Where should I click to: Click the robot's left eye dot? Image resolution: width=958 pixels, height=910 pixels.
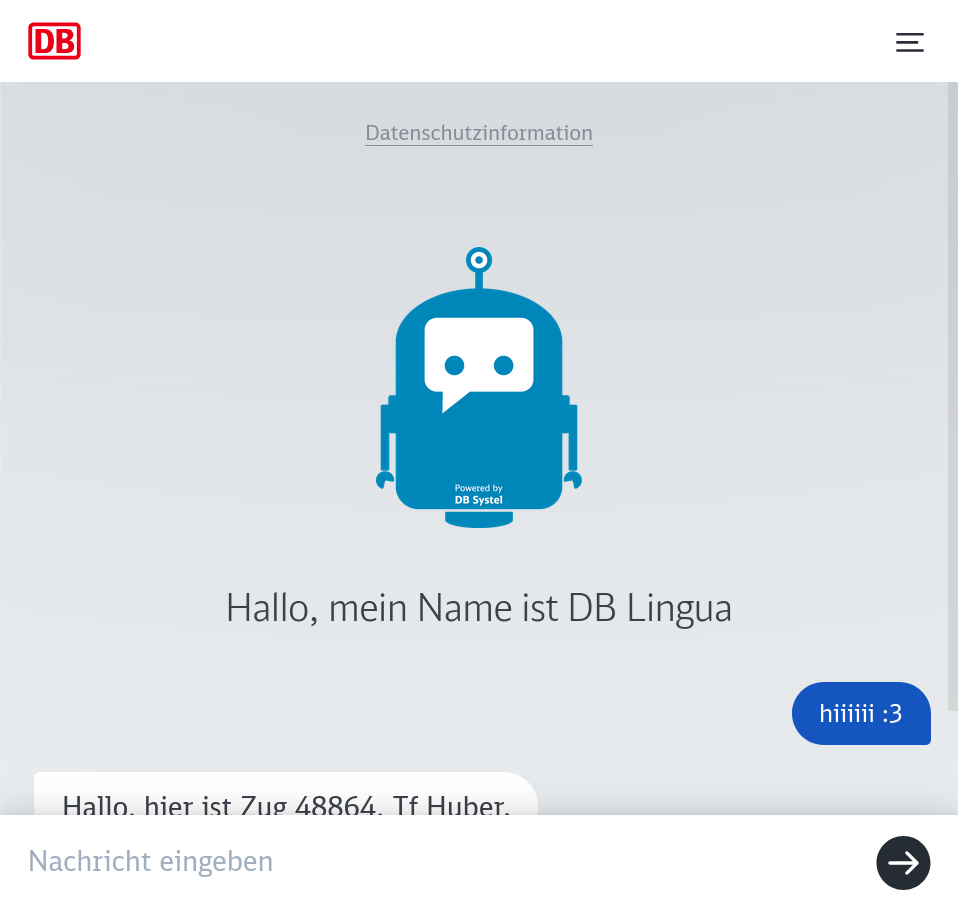[x=455, y=365]
